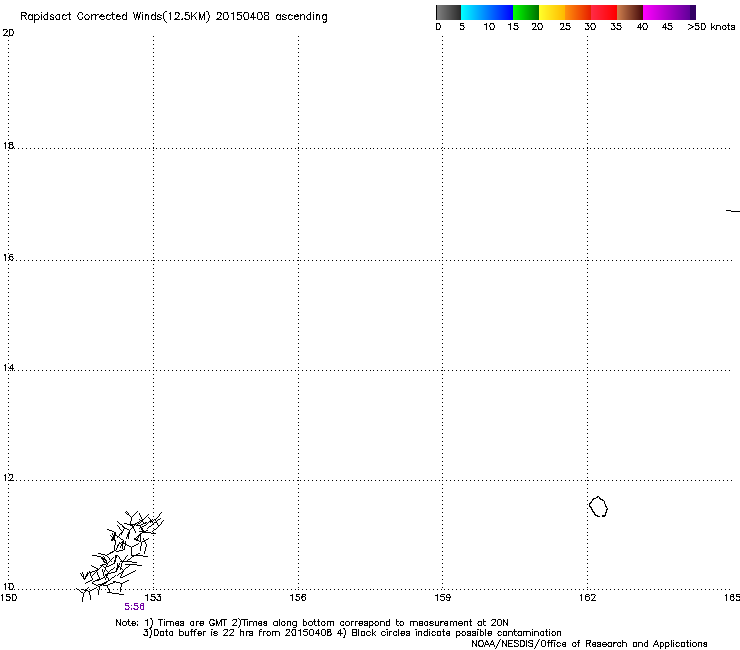Click the longitude label 156
This screenshot has height=650, width=740.
tap(298, 598)
